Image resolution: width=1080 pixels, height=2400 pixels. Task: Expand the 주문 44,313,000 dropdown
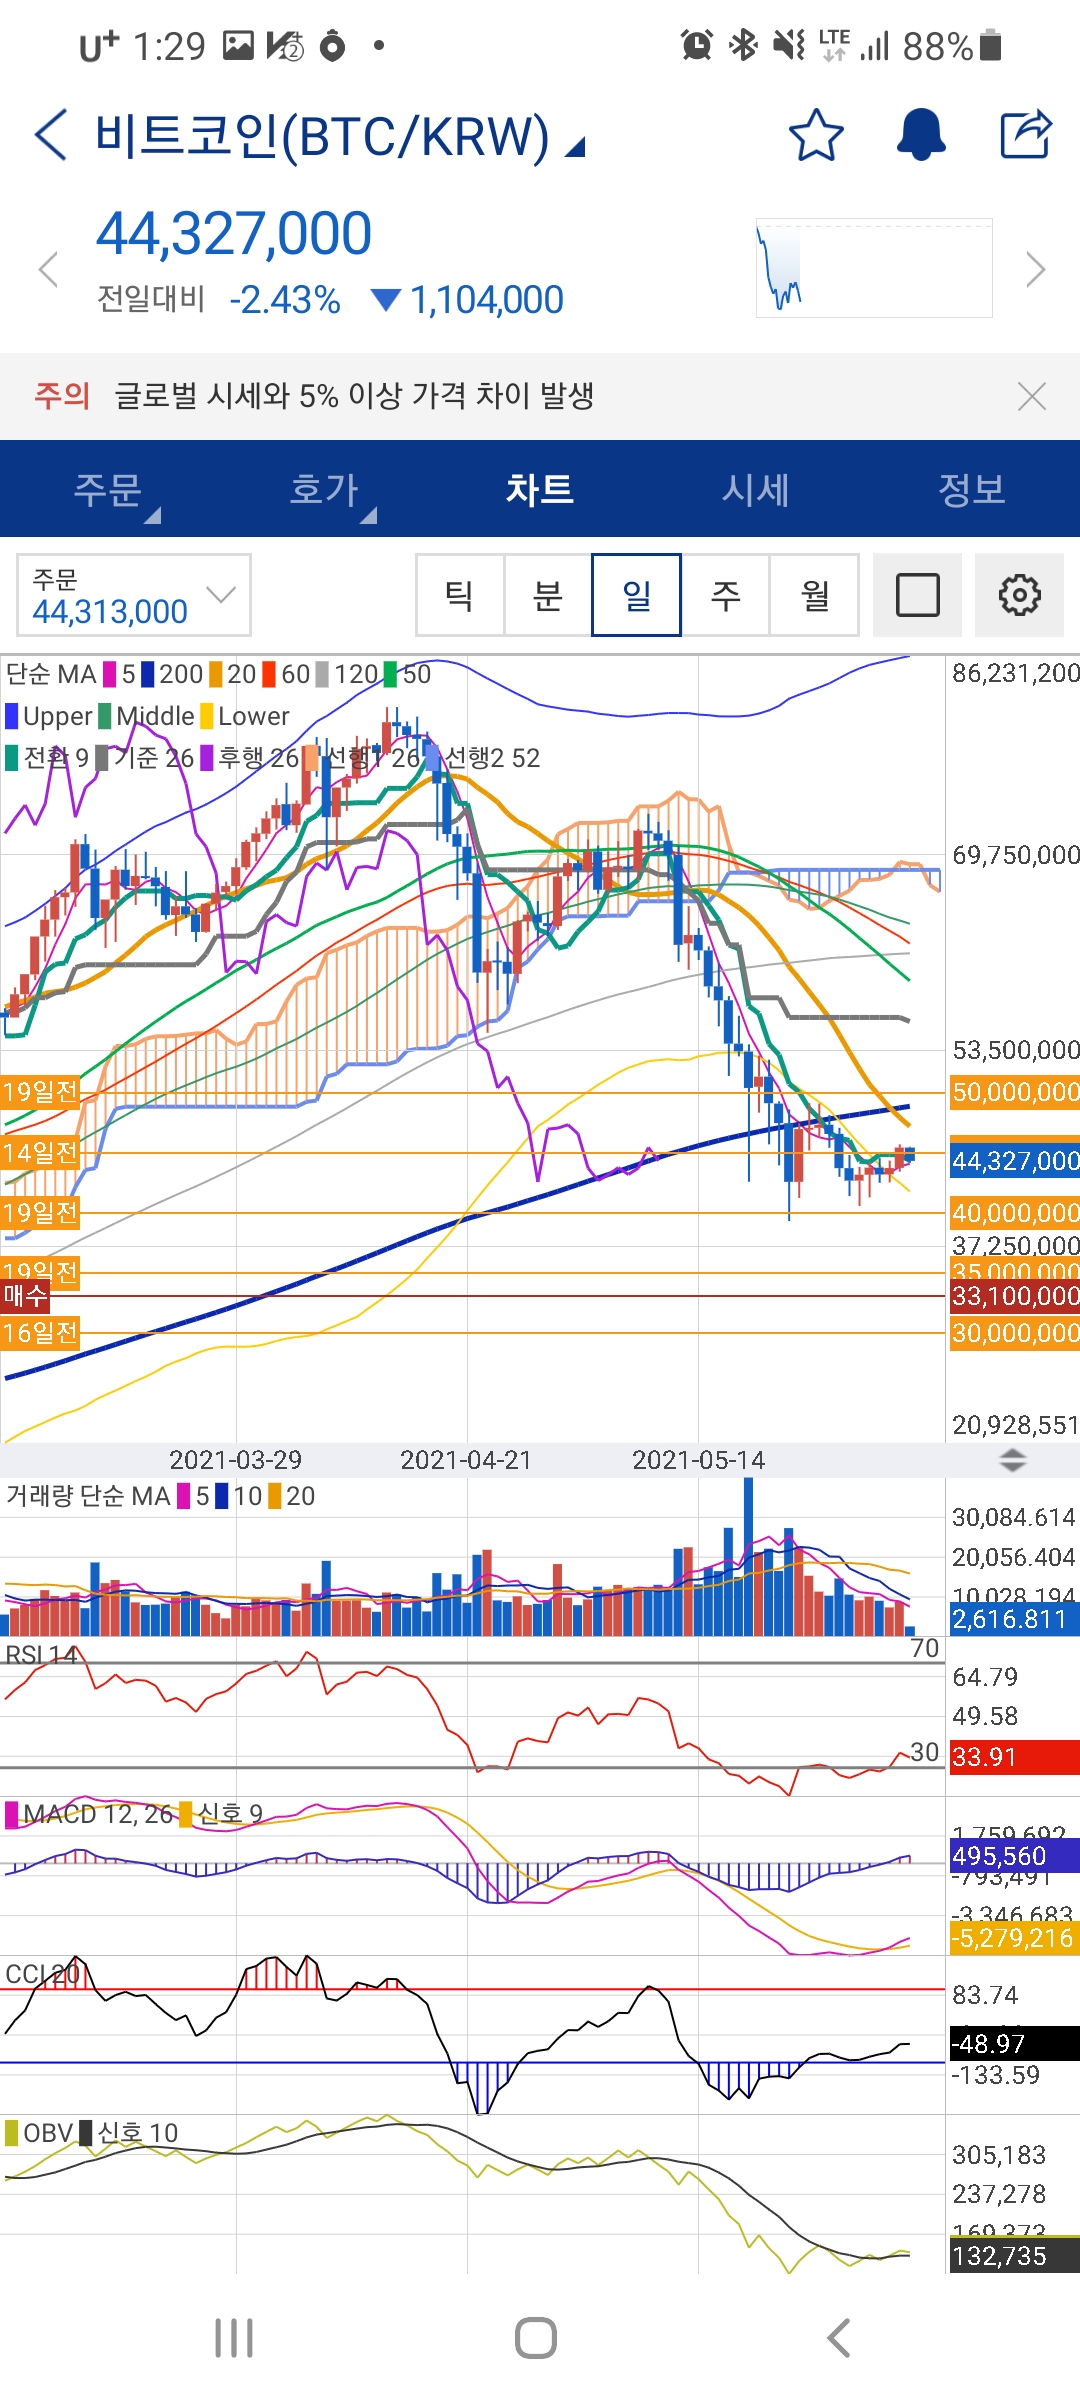click(x=134, y=595)
